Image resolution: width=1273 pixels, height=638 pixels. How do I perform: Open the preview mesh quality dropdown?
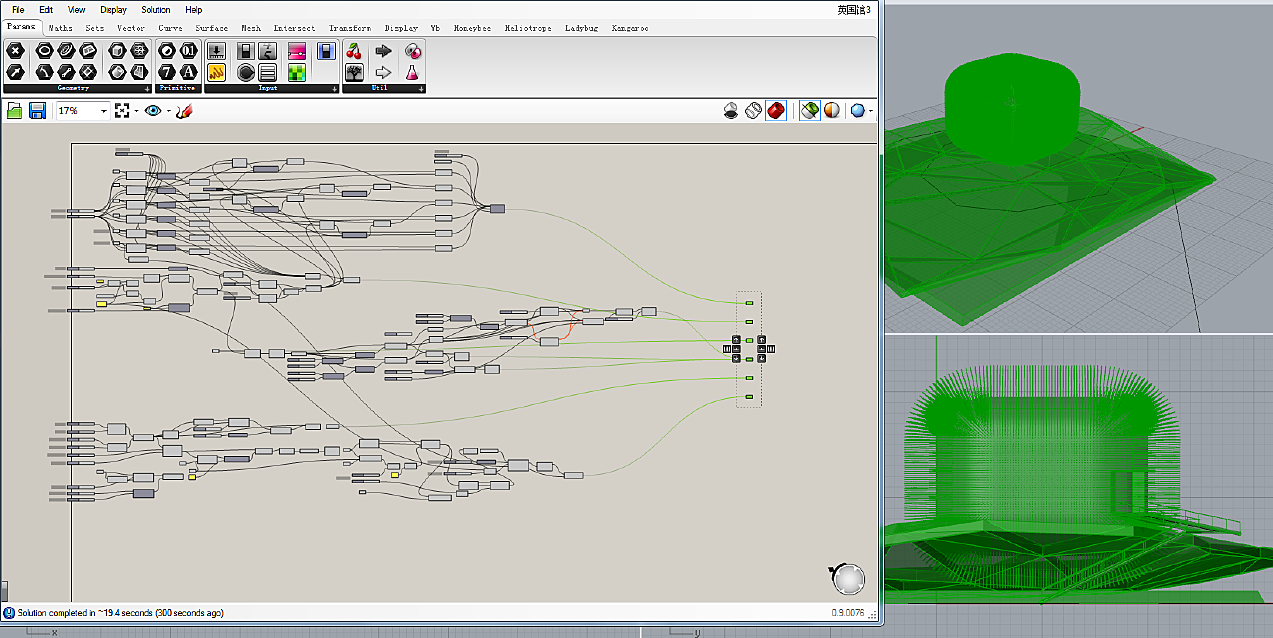tap(861, 111)
